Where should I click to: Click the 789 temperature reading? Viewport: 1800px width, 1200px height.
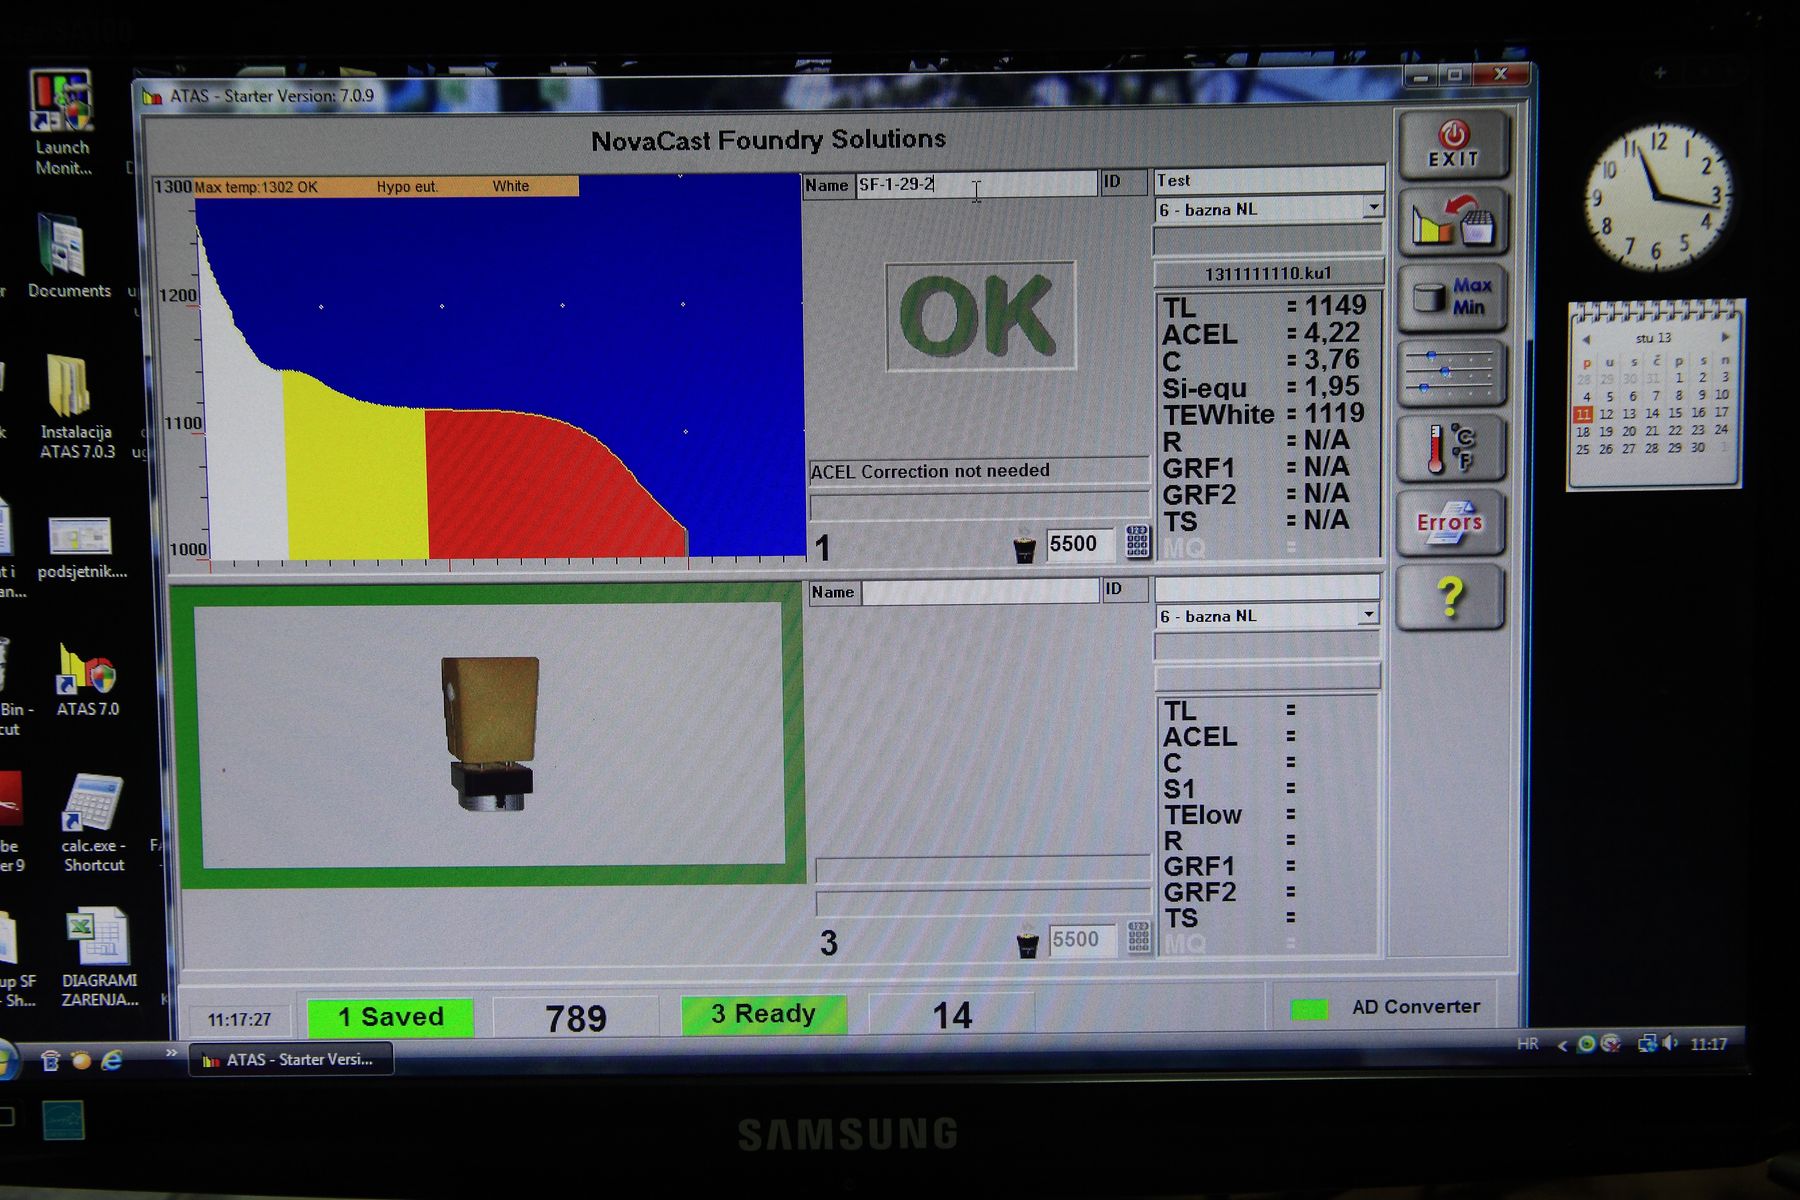click(576, 1018)
